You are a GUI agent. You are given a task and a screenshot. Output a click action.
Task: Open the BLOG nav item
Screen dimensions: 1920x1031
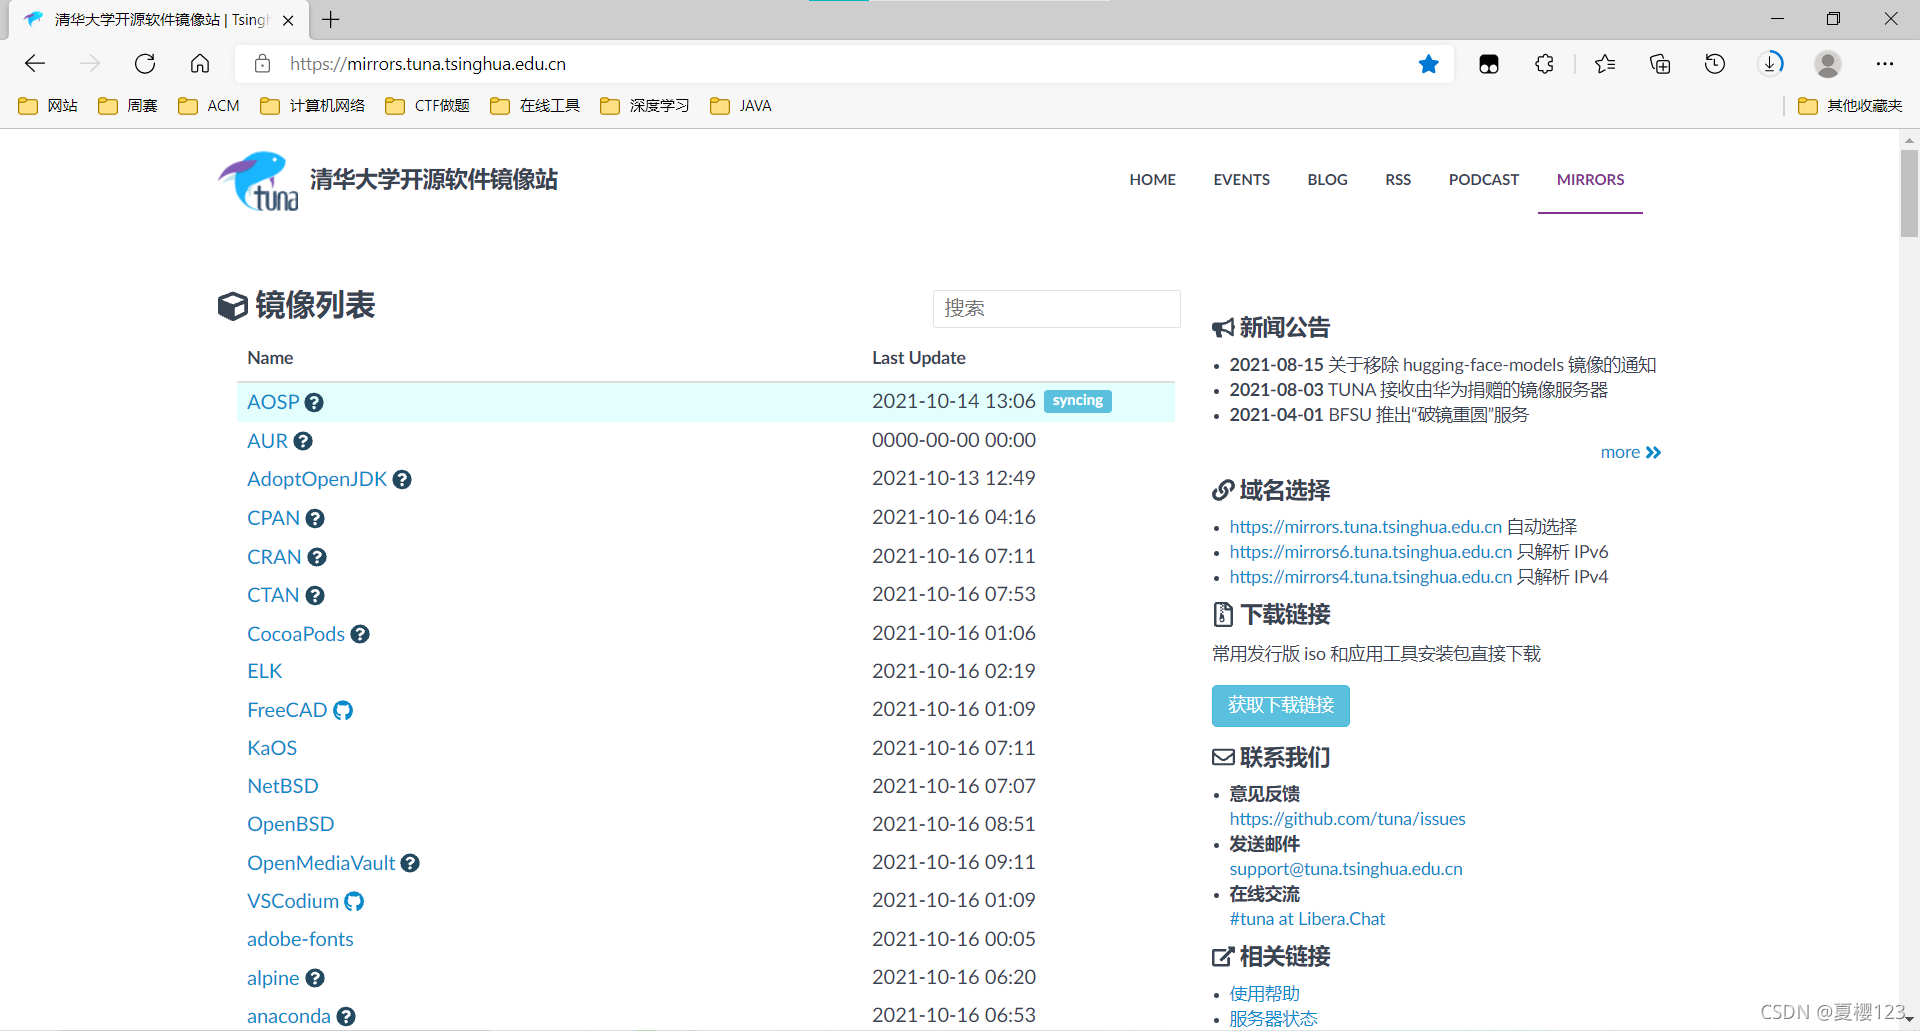coord(1327,180)
